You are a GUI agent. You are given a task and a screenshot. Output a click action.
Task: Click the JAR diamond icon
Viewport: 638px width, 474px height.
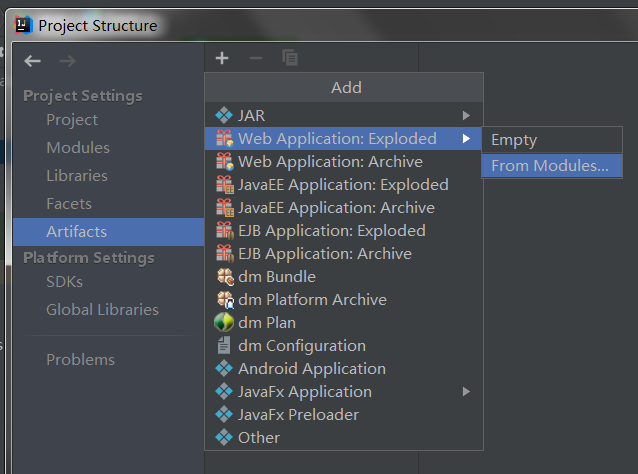pos(224,116)
